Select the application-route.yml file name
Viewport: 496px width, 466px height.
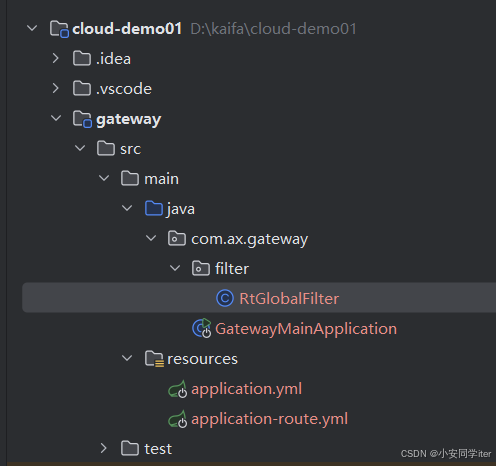point(270,419)
